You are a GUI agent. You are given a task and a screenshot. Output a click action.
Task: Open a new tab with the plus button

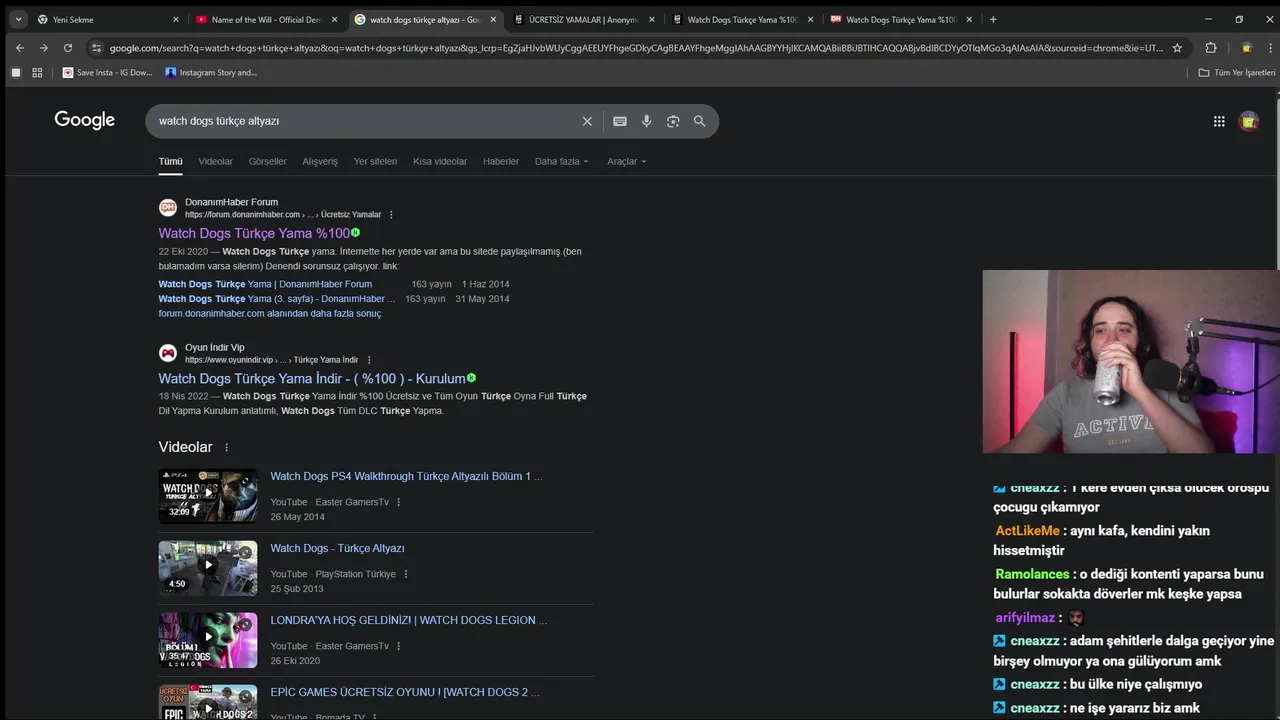pyautogui.click(x=993, y=19)
